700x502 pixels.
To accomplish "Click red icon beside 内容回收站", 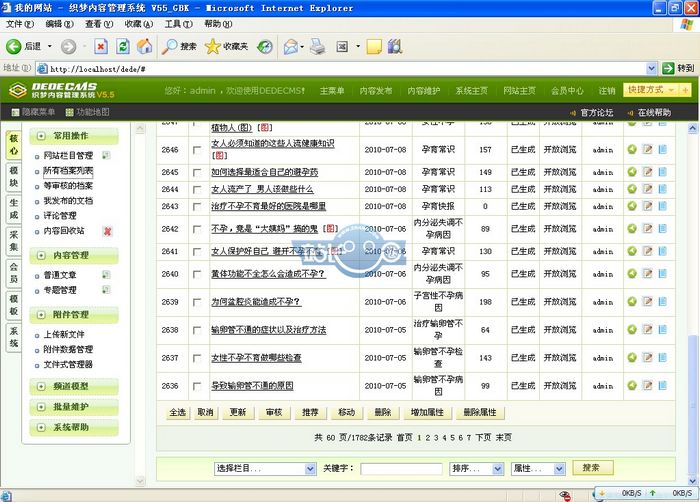I will [x=107, y=231].
